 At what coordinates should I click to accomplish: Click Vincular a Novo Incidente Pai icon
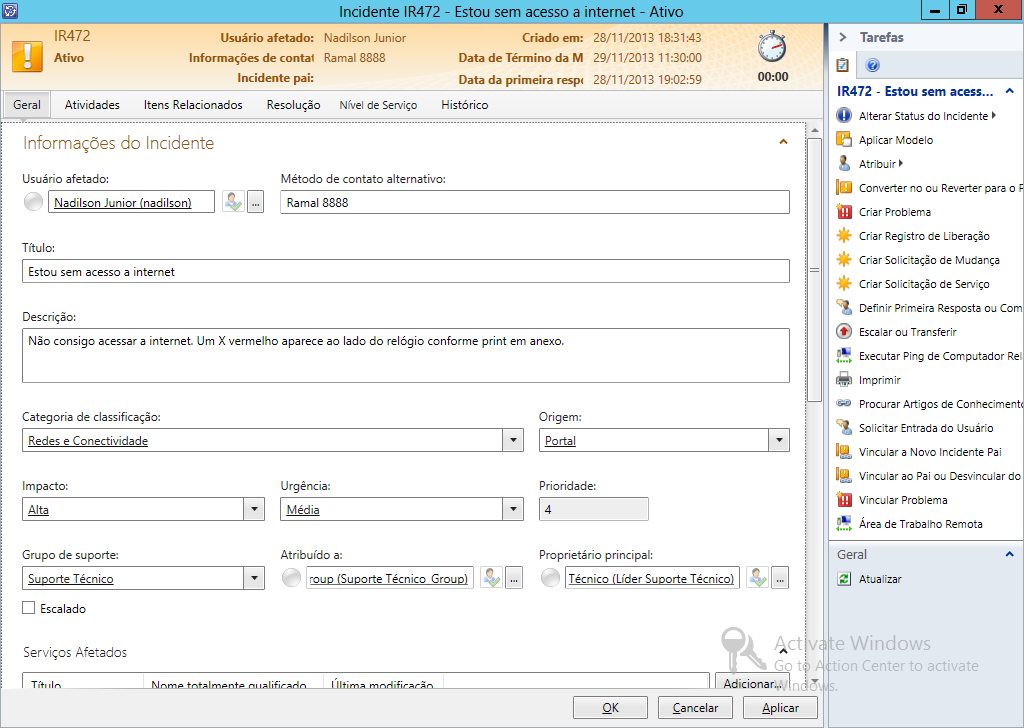[x=844, y=452]
